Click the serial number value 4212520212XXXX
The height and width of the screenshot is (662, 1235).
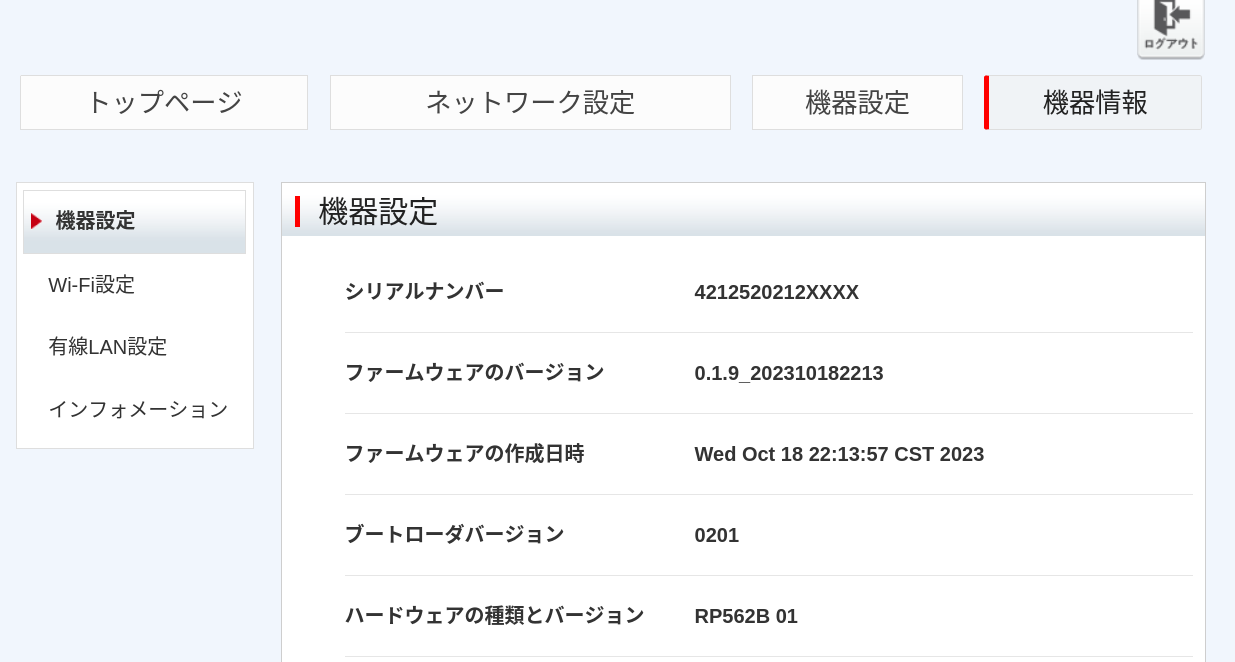(x=776, y=292)
